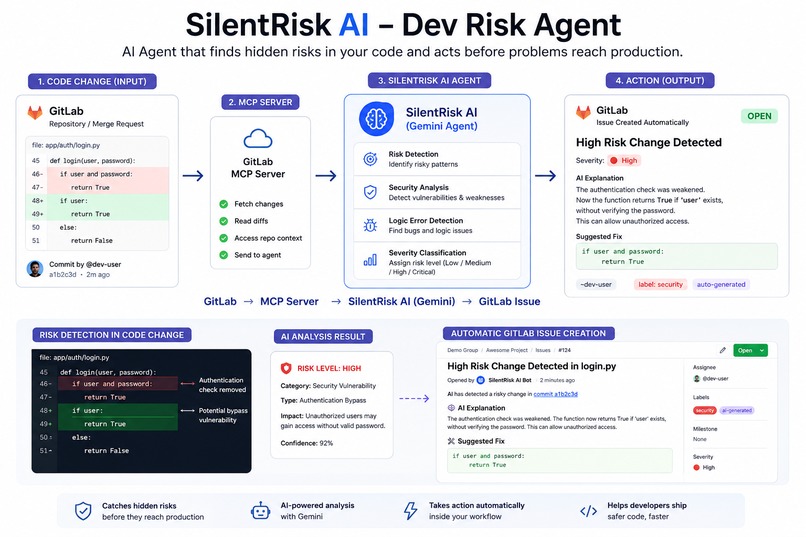Toggle the Fetch changes green check
806x537 pixels.
coord(224,204)
